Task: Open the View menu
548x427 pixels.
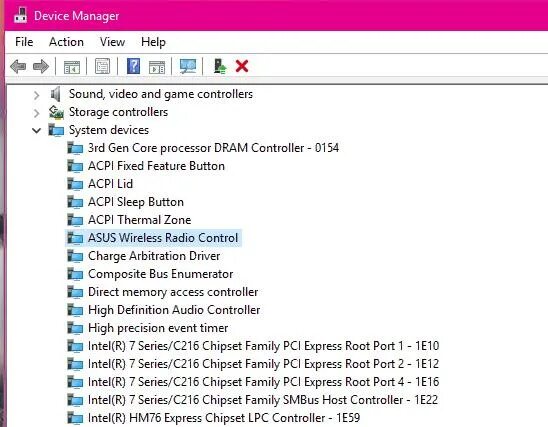Action: point(112,42)
